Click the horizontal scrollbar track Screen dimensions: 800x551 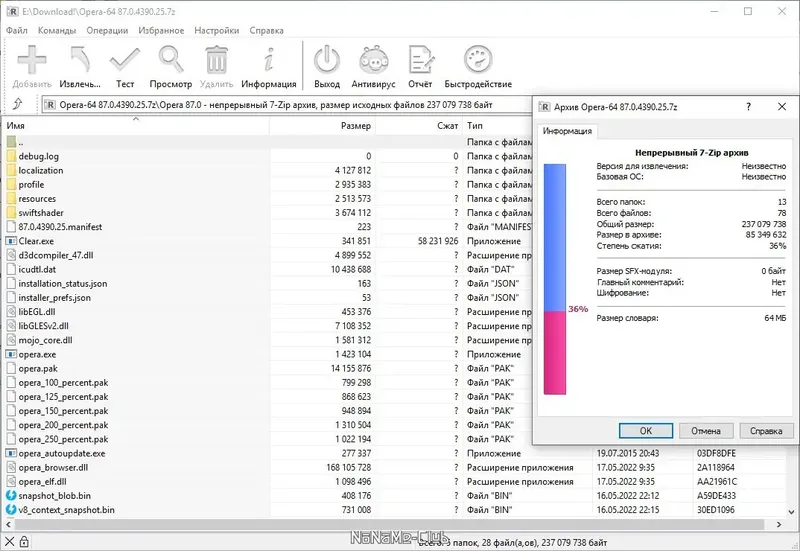pos(390,524)
